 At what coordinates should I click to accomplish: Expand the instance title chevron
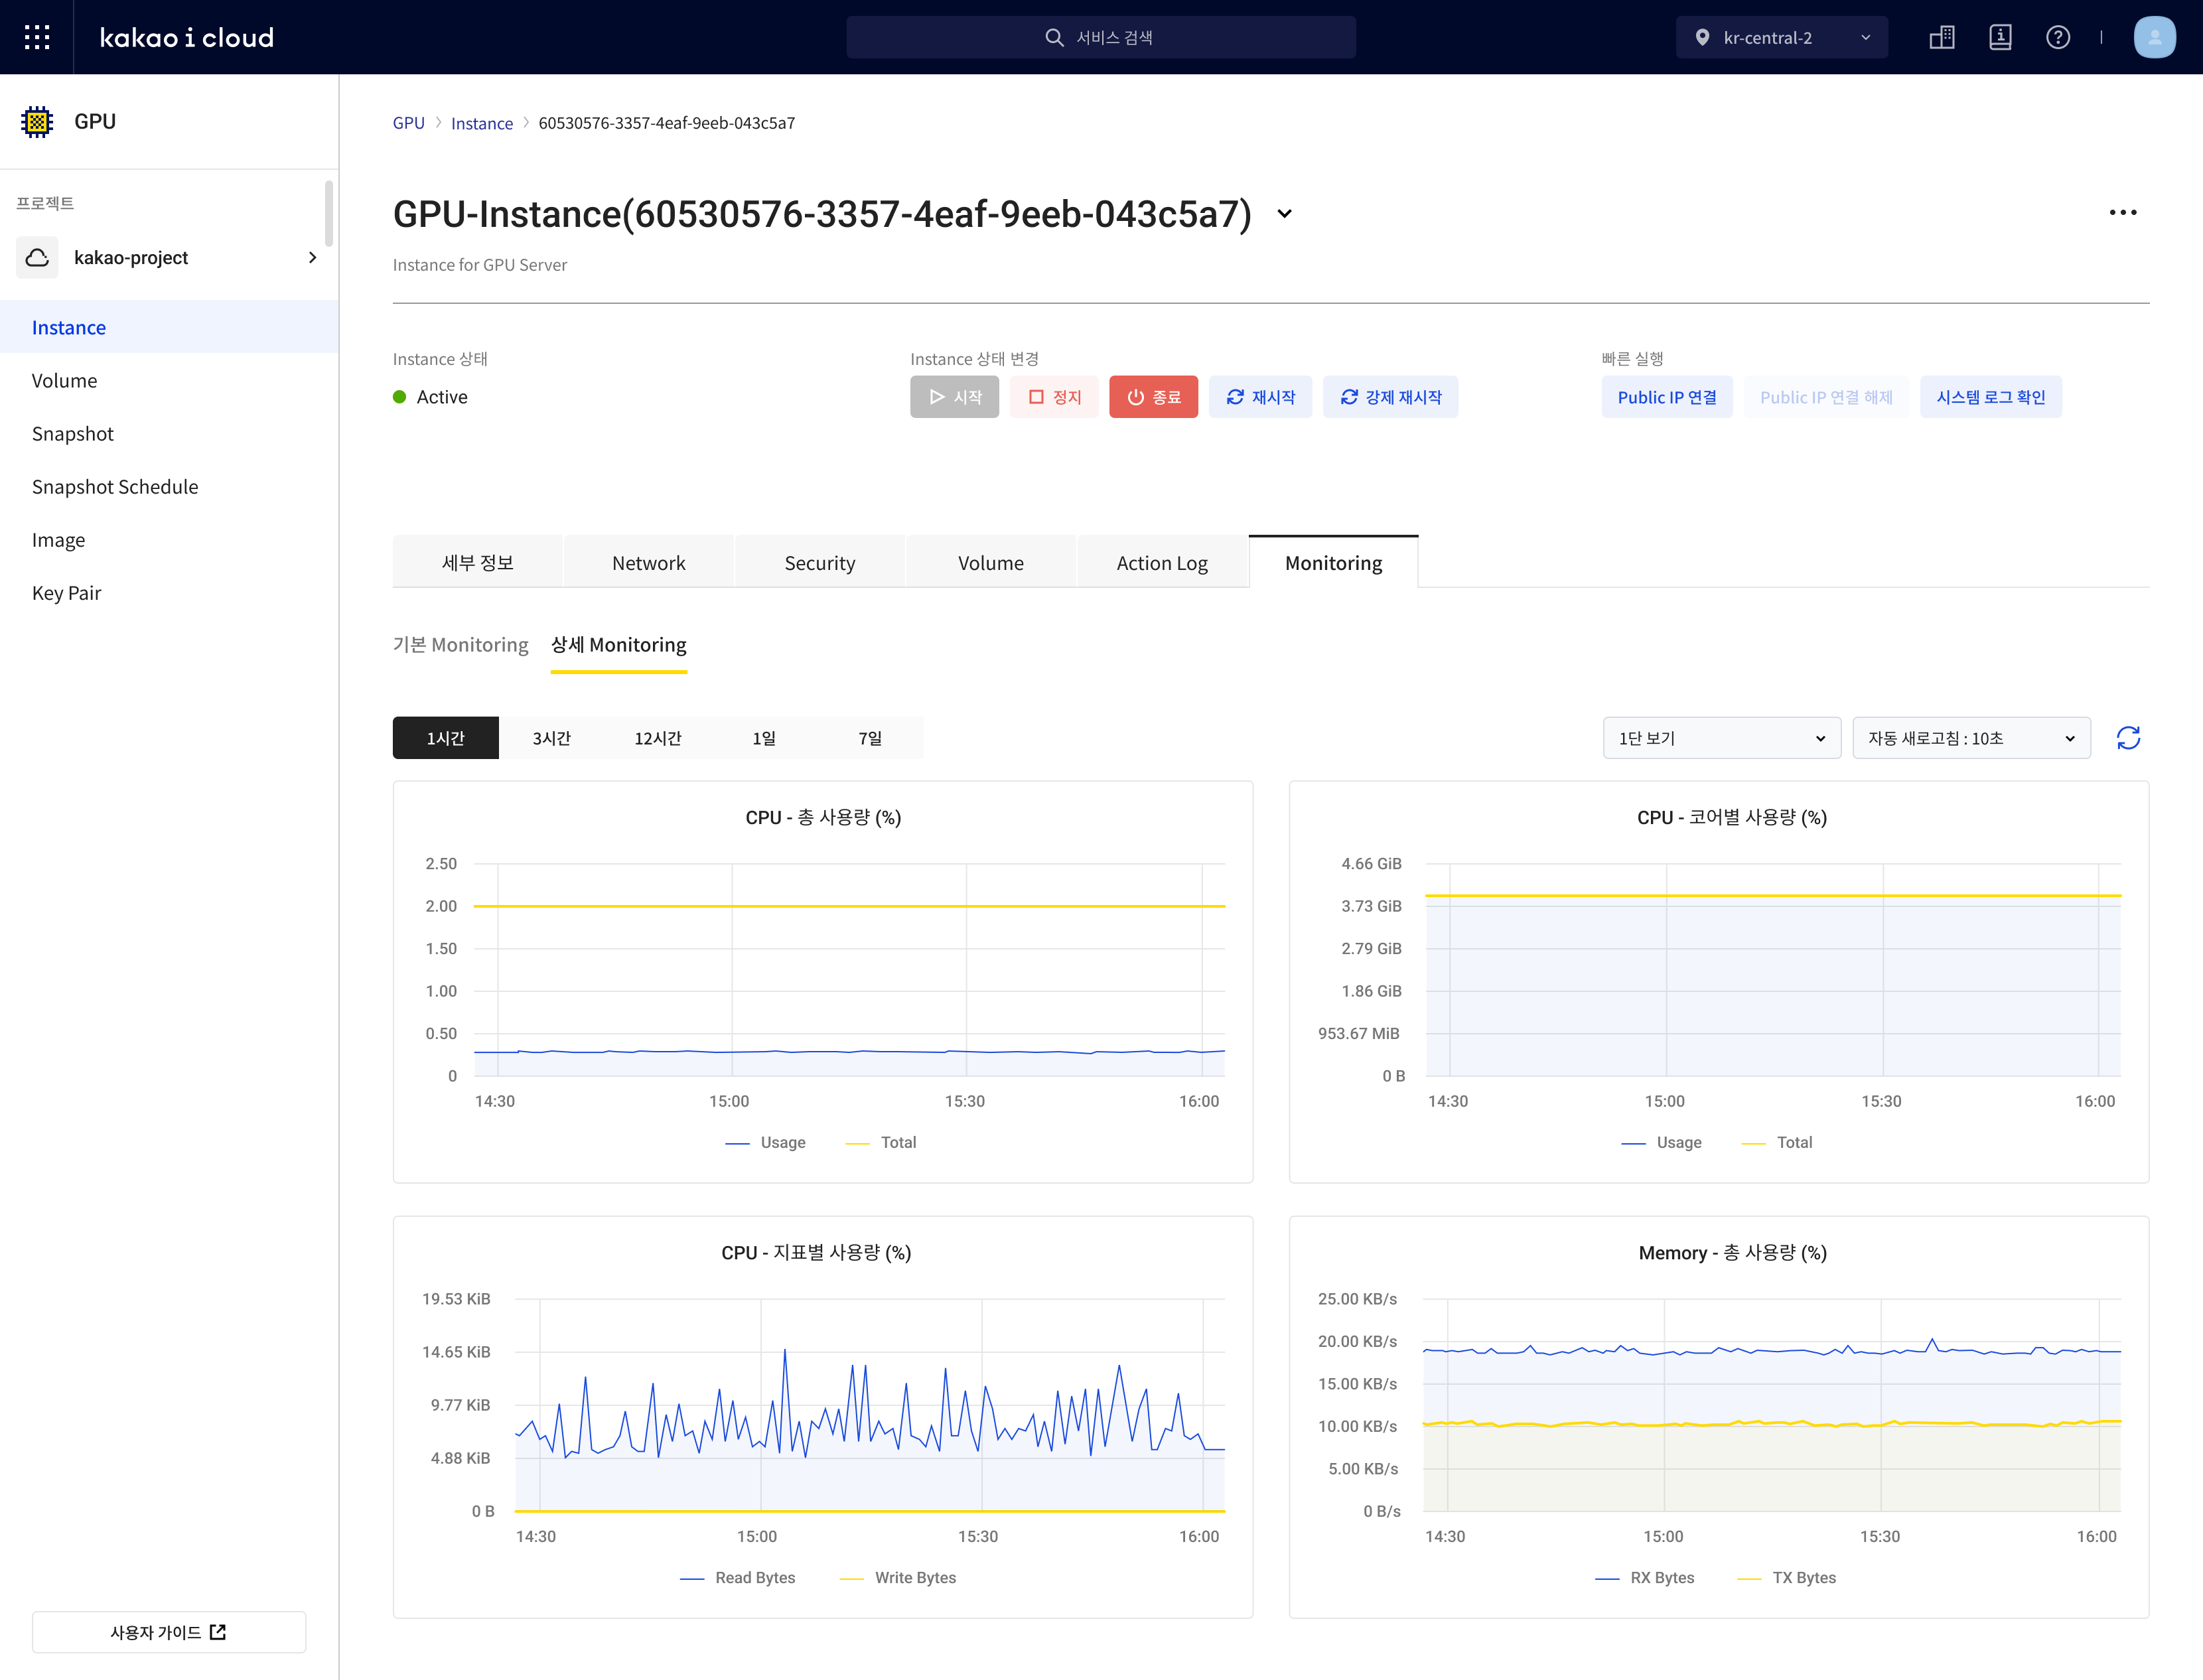click(1285, 214)
